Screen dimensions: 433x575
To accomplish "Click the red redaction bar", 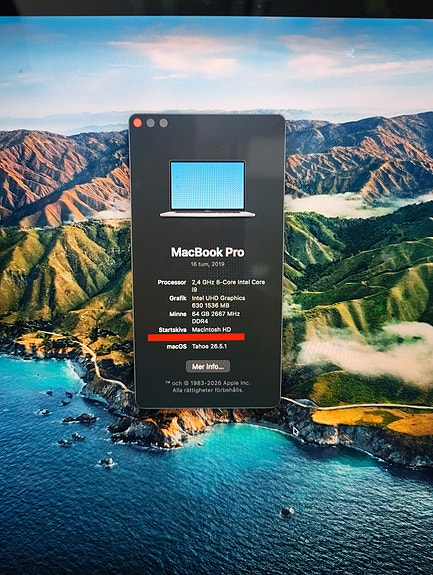I will coord(196,337).
